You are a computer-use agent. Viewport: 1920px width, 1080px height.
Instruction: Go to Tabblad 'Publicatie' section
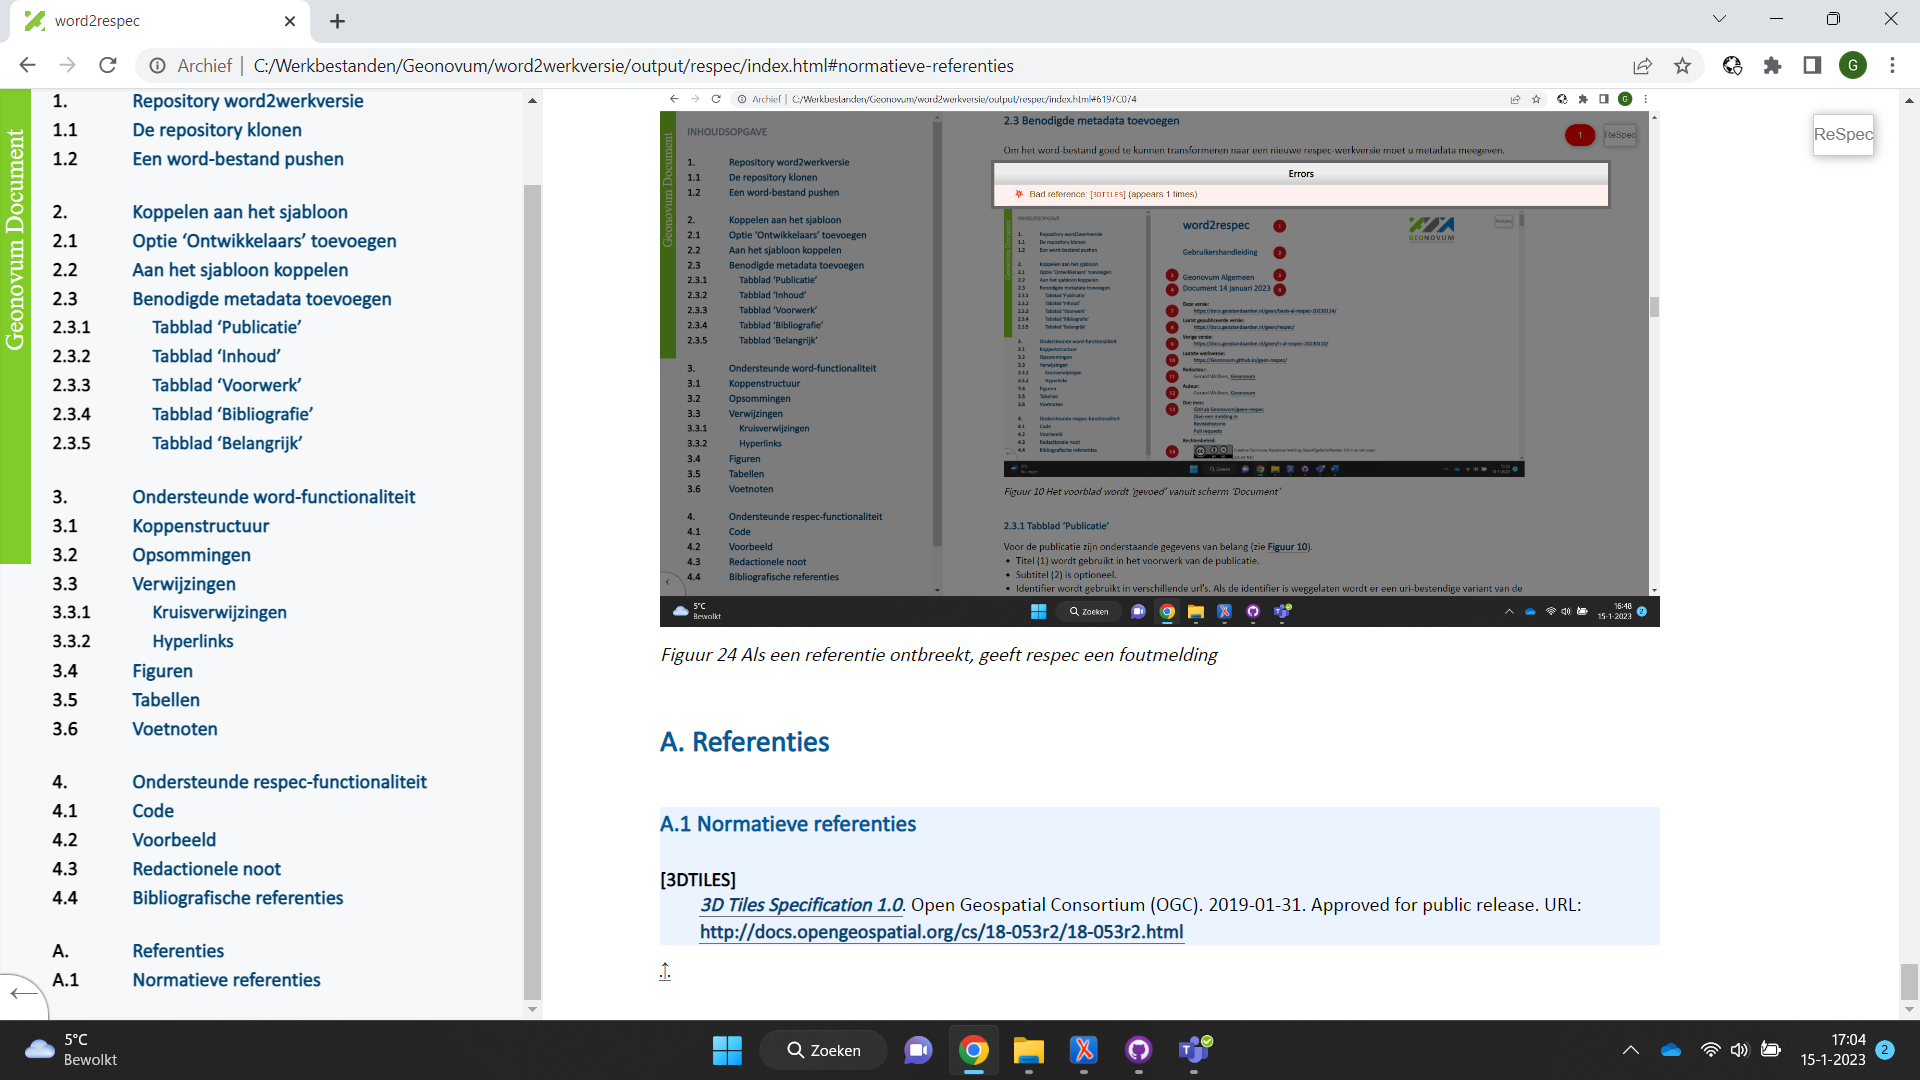point(226,327)
